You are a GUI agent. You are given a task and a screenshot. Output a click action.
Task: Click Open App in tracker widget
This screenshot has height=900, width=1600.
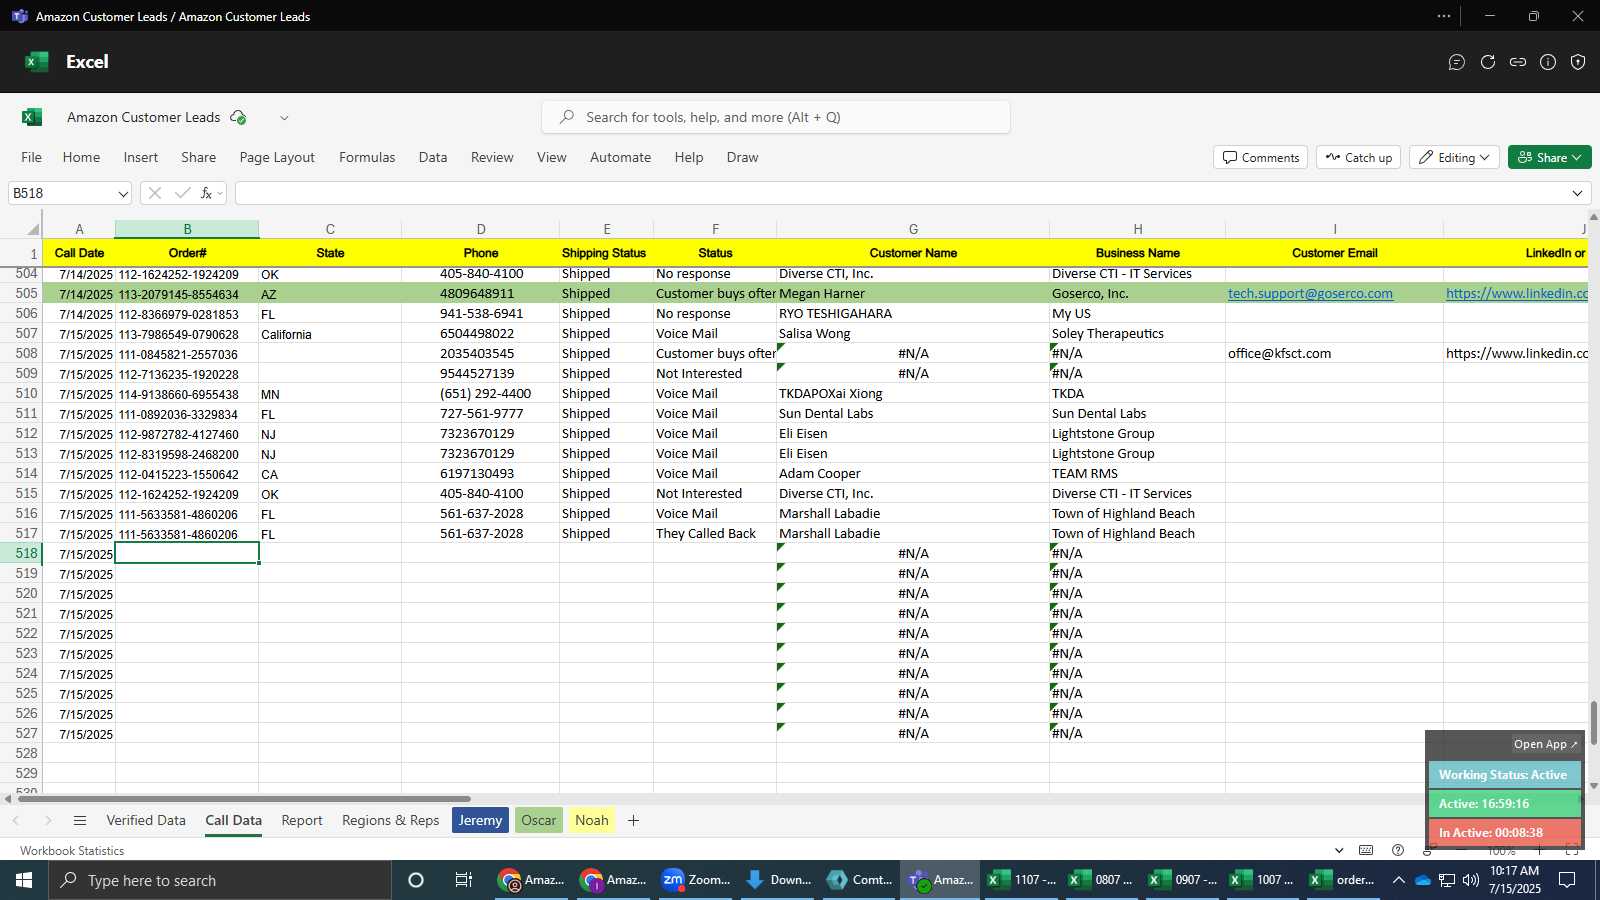(1545, 744)
